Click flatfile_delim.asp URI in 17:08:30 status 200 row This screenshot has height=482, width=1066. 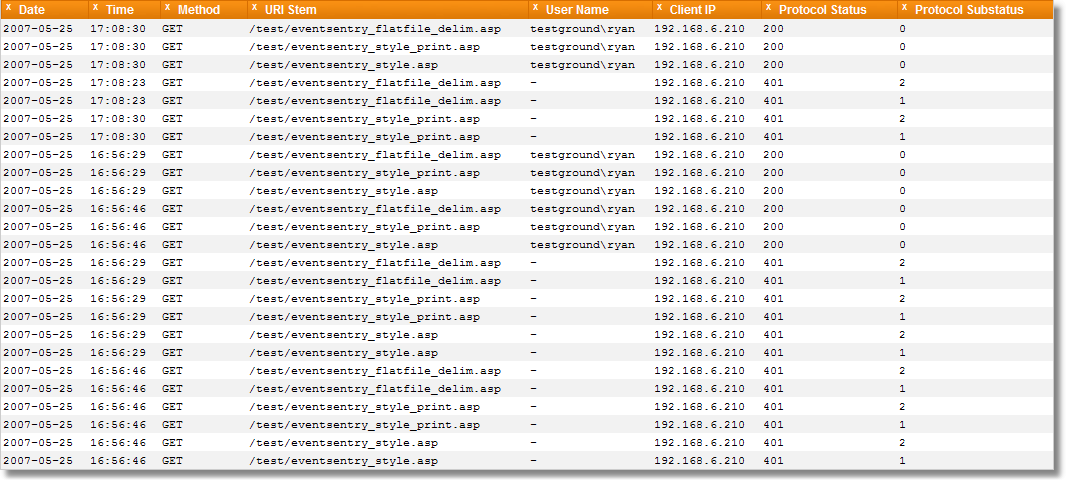pyautogui.click(x=375, y=29)
